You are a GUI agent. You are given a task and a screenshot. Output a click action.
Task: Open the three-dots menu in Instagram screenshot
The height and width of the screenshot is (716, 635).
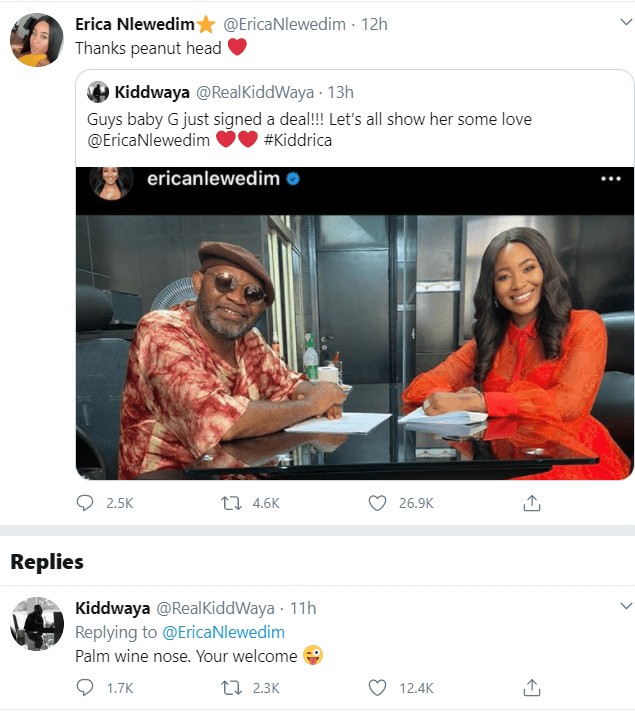point(611,179)
